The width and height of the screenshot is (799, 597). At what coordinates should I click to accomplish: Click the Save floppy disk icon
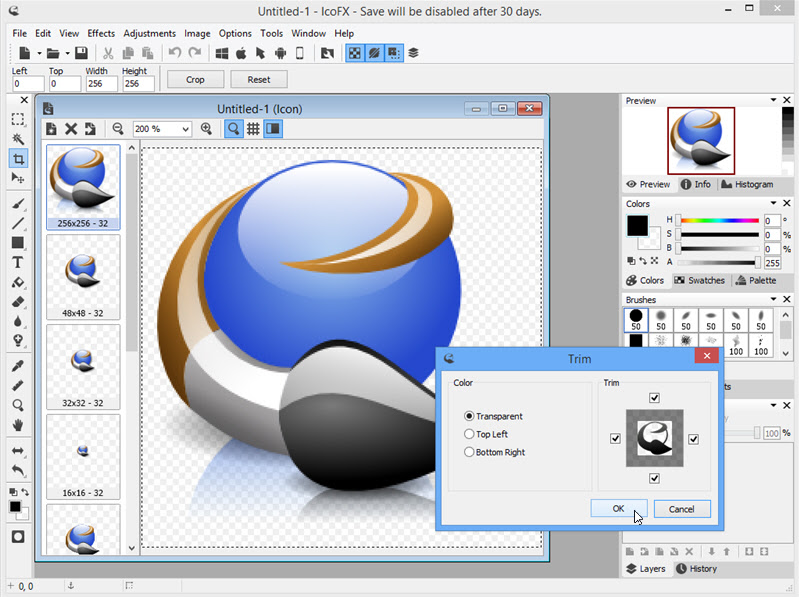81,53
